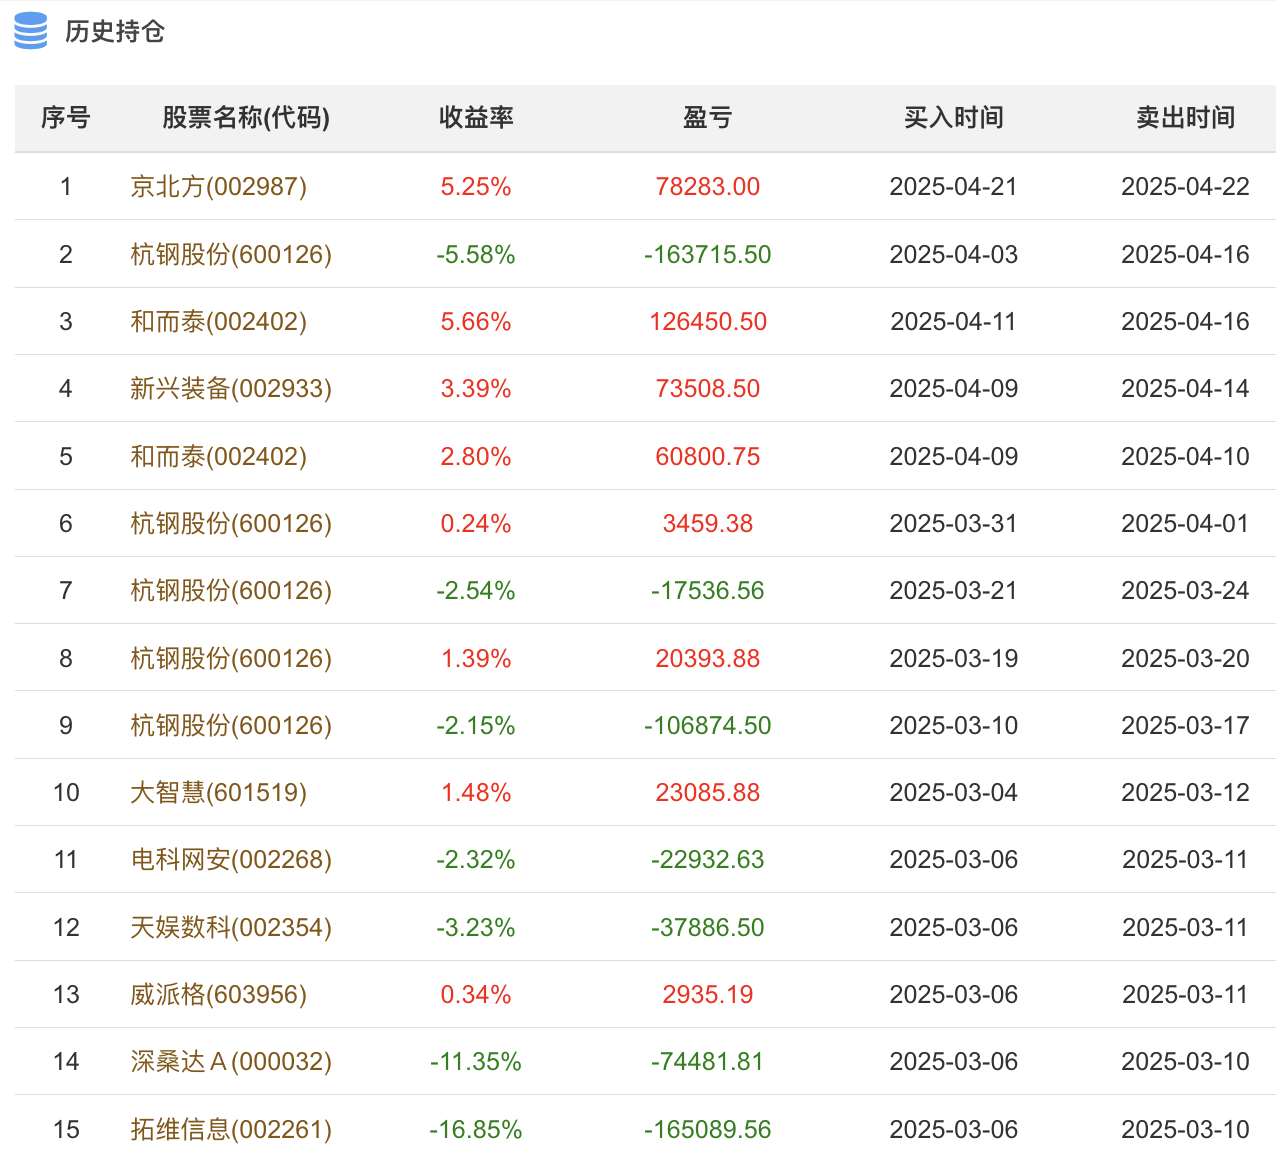Click the loss amount -165089.56
This screenshot has width=1276, height=1160.
click(708, 1129)
